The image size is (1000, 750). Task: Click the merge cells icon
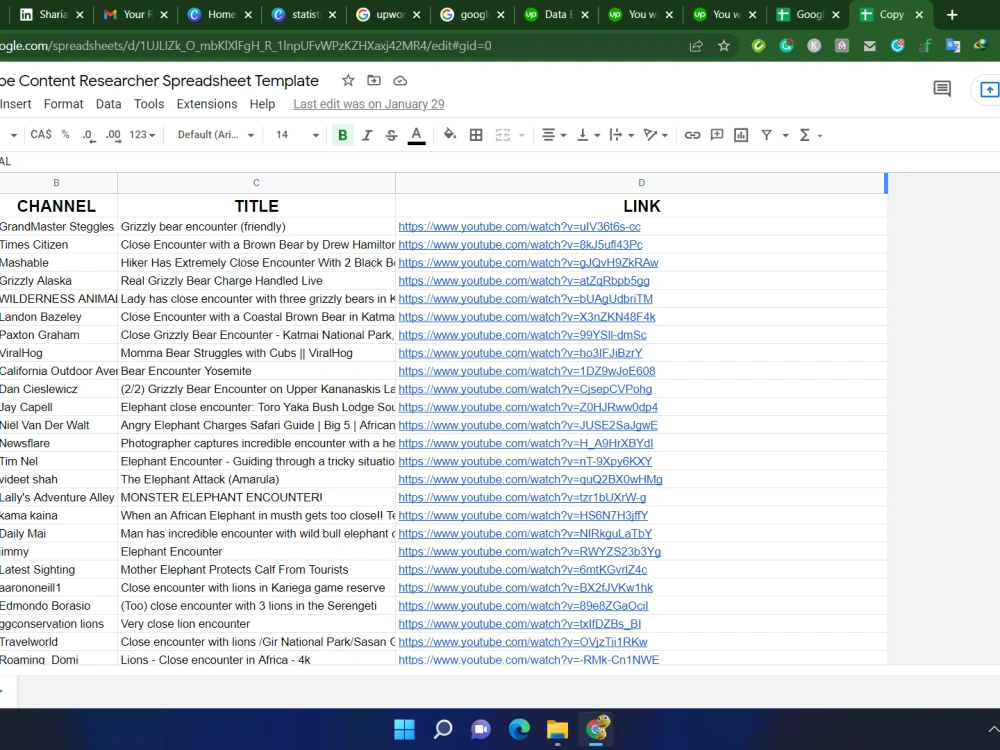tap(503, 135)
